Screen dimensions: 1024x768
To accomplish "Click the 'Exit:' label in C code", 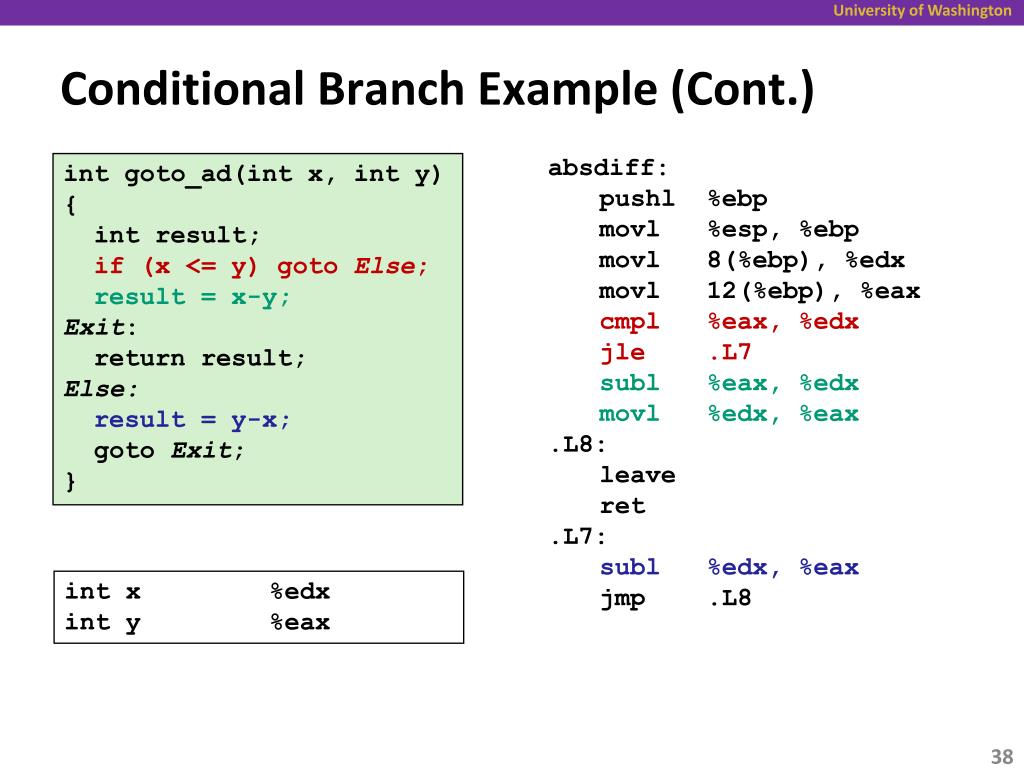I will [x=101, y=327].
